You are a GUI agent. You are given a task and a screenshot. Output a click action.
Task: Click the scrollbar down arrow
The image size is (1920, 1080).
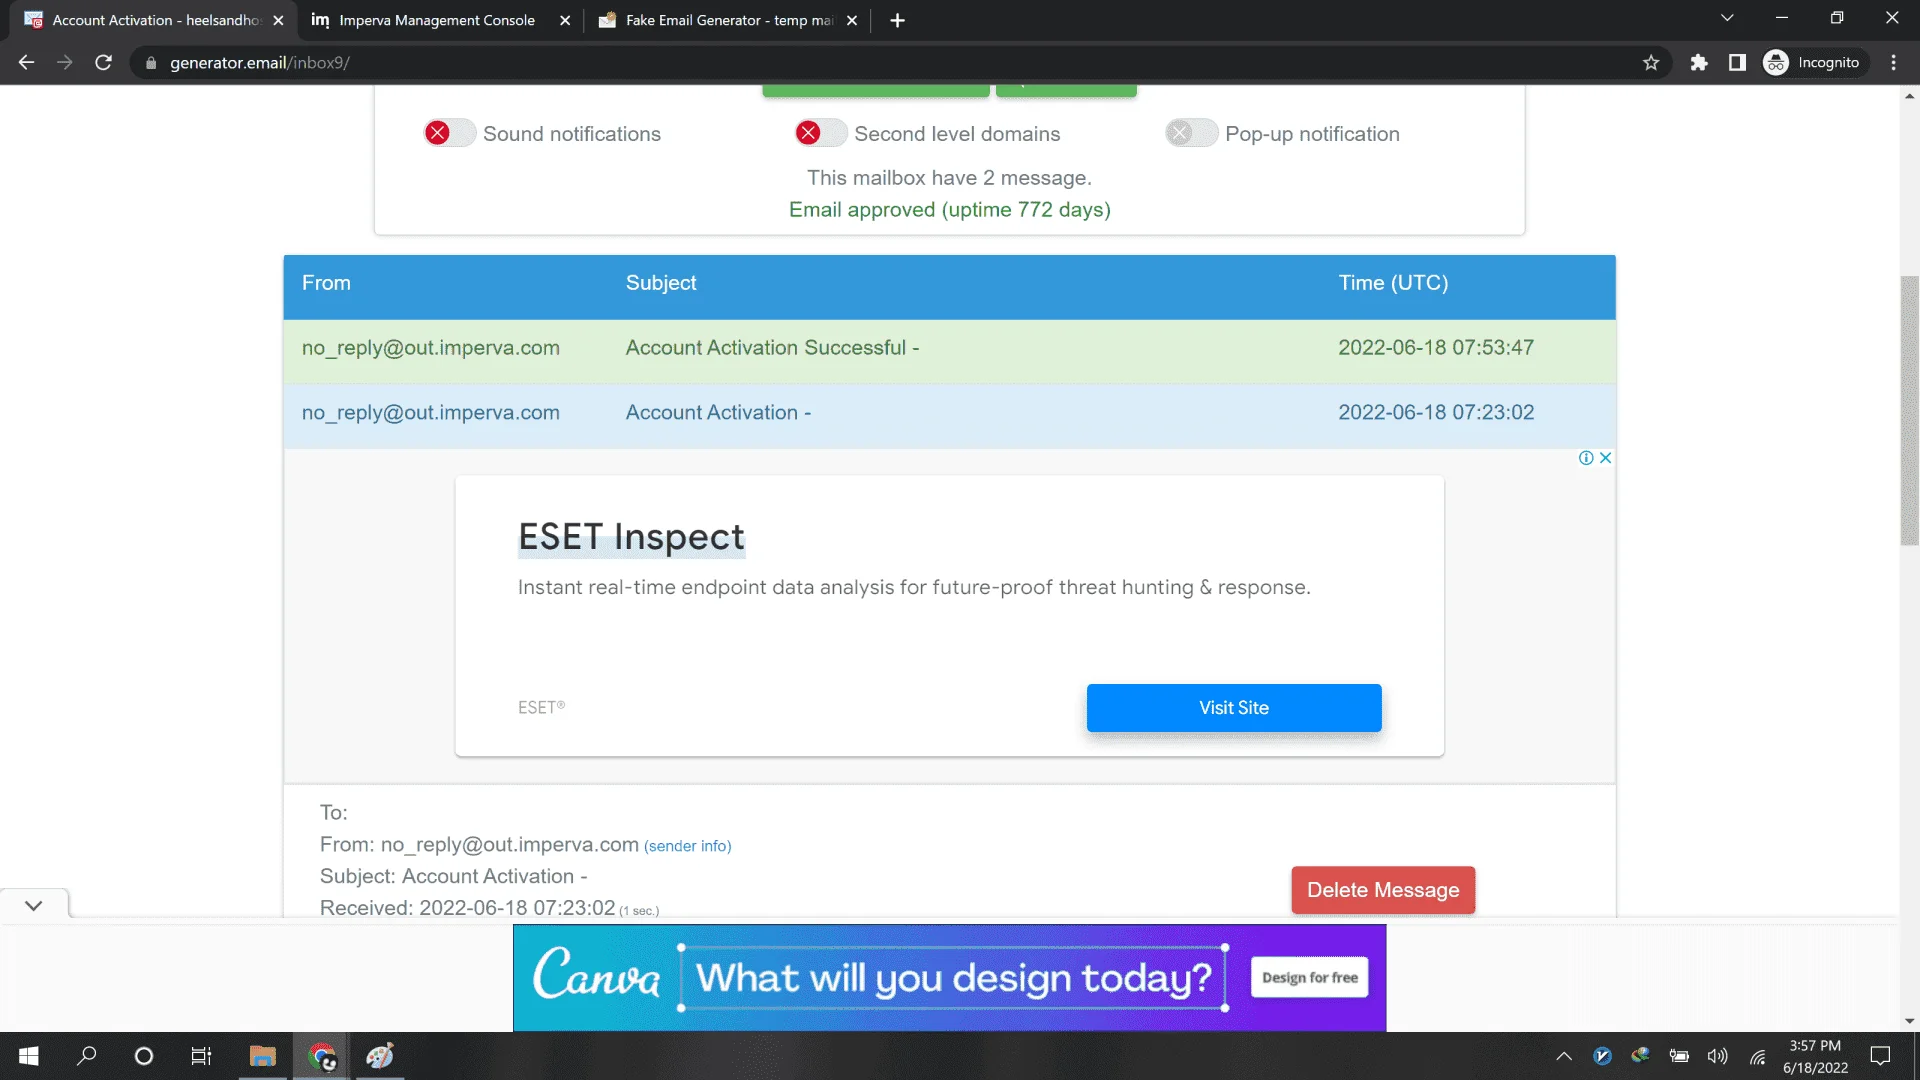(x=1909, y=1021)
